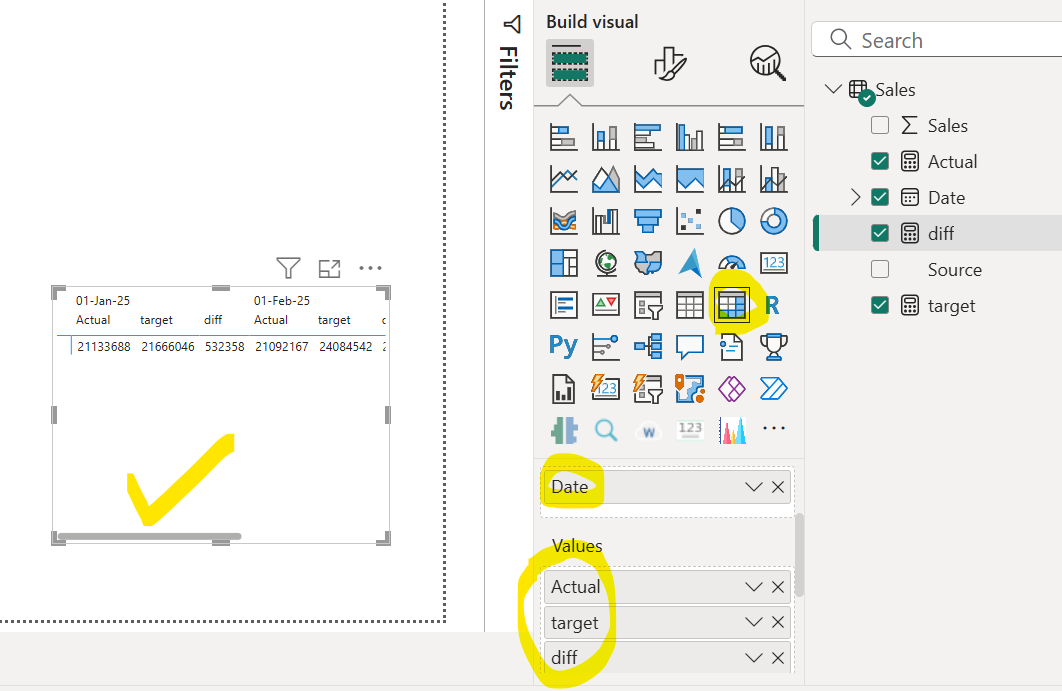Remove diff from Values
Viewport: 1062px width, 691px height.
tap(778, 658)
